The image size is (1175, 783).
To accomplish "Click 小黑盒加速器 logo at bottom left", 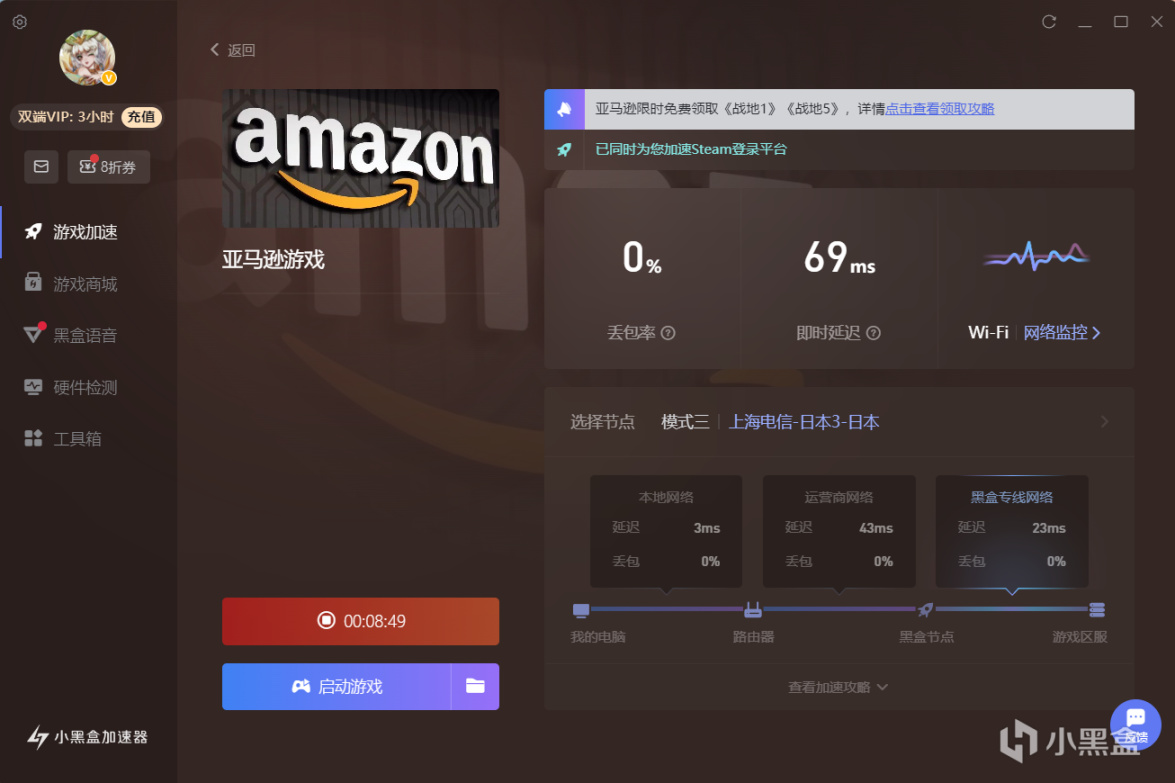I will pyautogui.click(x=88, y=737).
